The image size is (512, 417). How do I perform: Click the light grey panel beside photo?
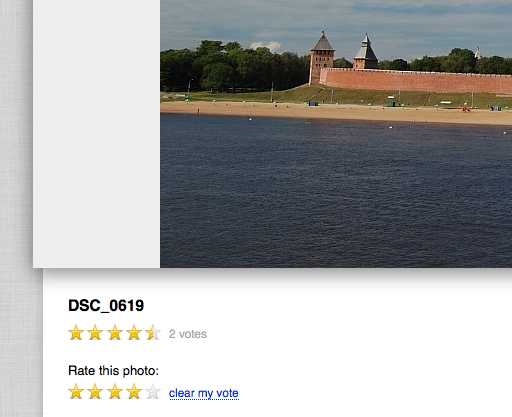(96, 134)
